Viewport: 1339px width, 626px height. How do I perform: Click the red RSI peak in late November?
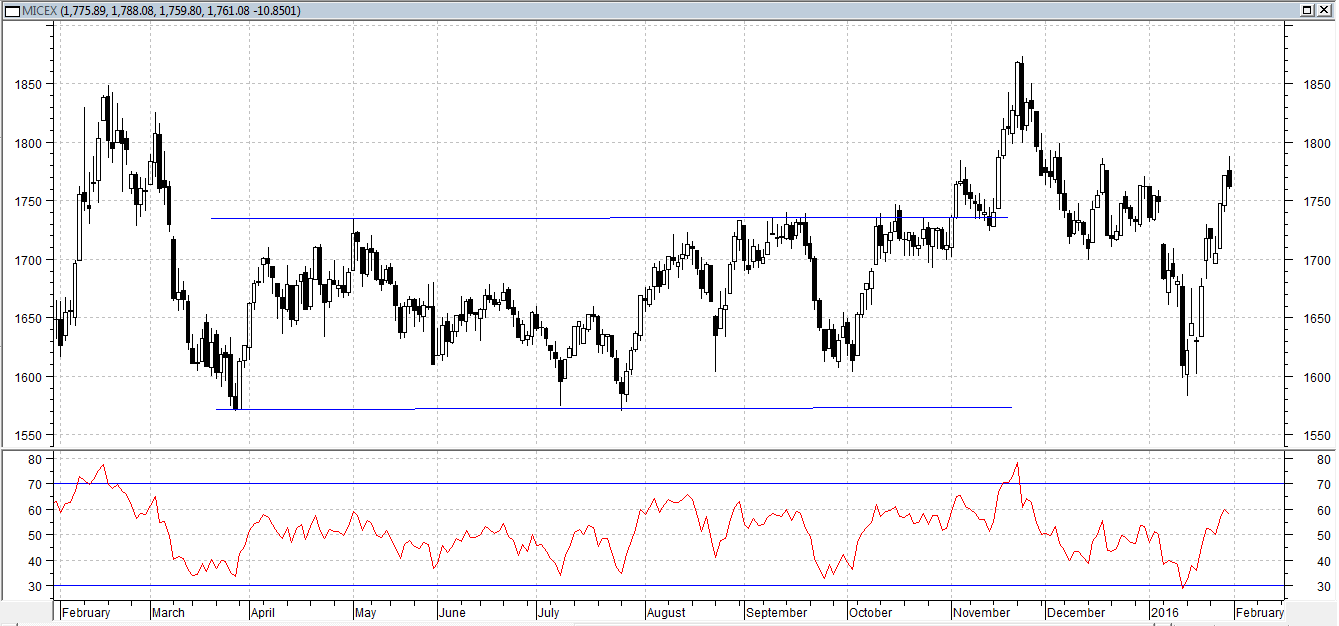[x=1017, y=464]
